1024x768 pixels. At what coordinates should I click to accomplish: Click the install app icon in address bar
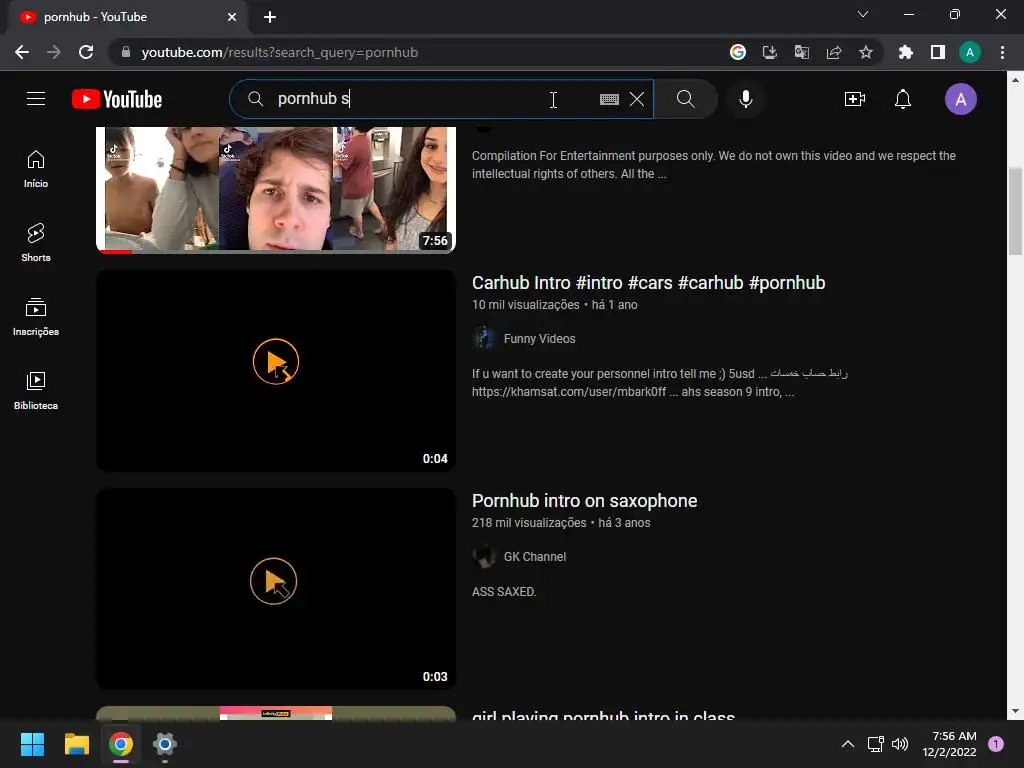(x=769, y=52)
